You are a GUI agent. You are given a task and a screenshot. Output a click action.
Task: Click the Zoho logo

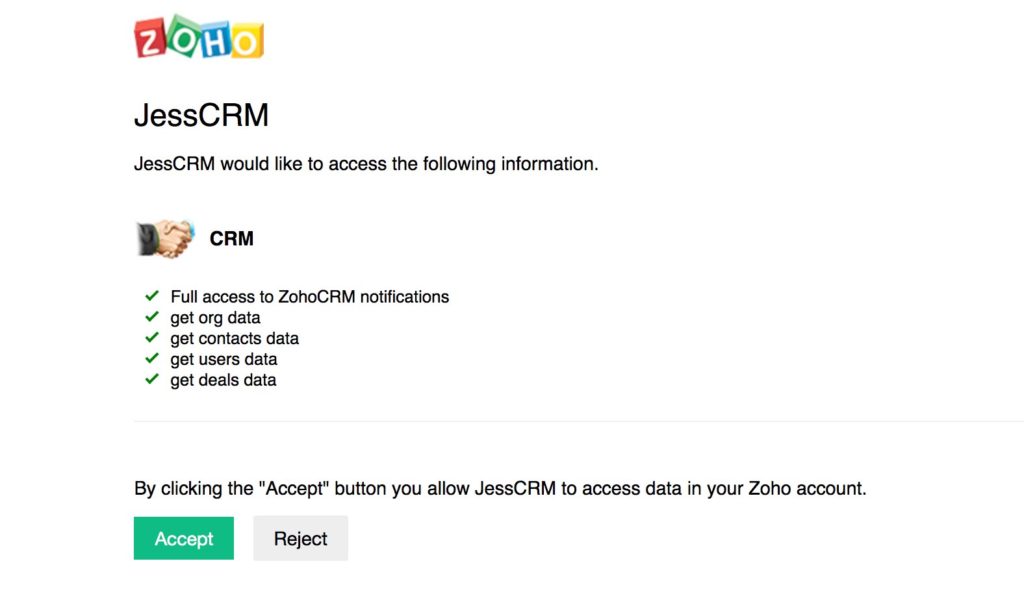coord(199,37)
